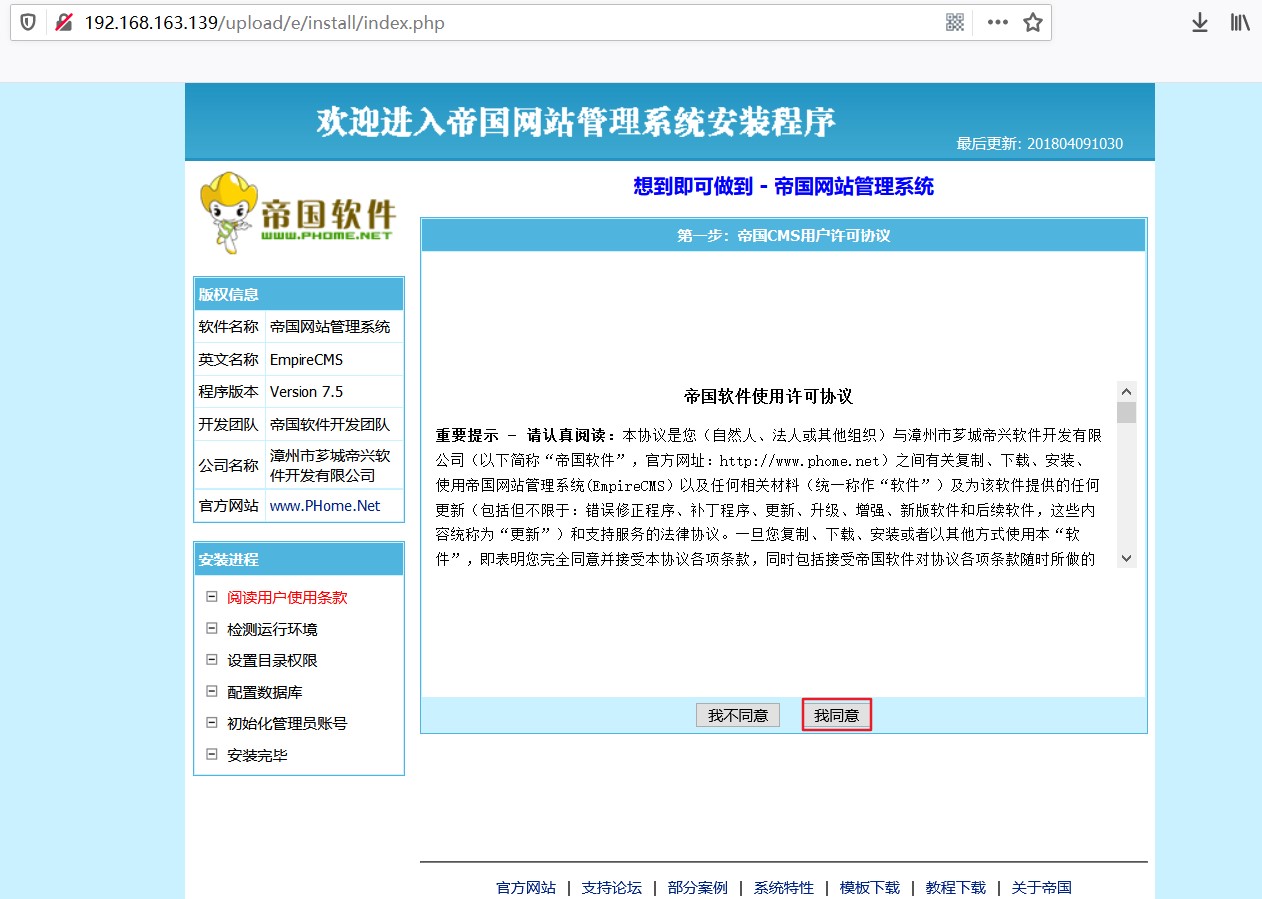Click the license scrollbar up arrow
Viewport: 1262px width, 899px height.
pyautogui.click(x=1127, y=391)
